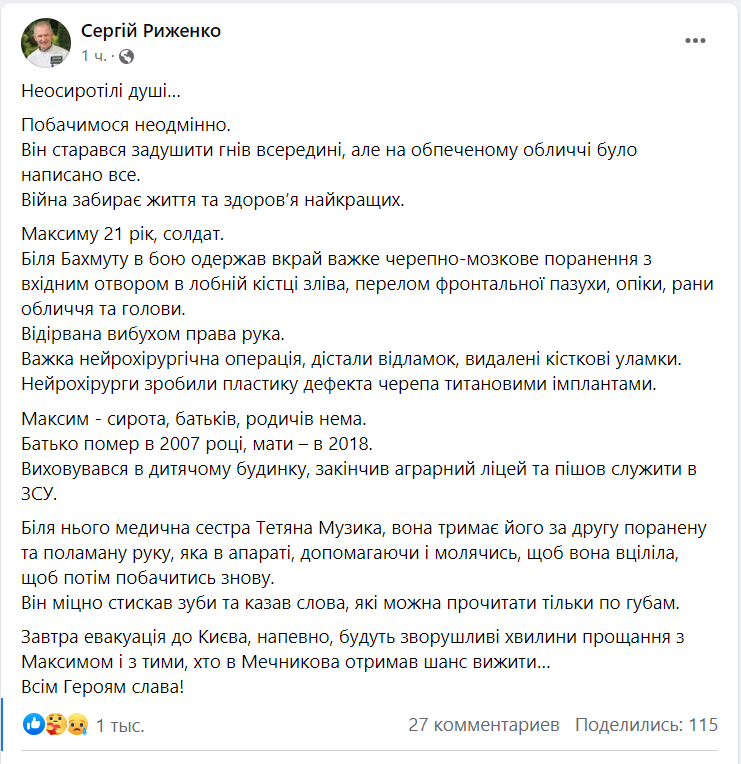Click the 'Війна забирає життя' sentence
This screenshot has width=741, height=764.
point(213,198)
